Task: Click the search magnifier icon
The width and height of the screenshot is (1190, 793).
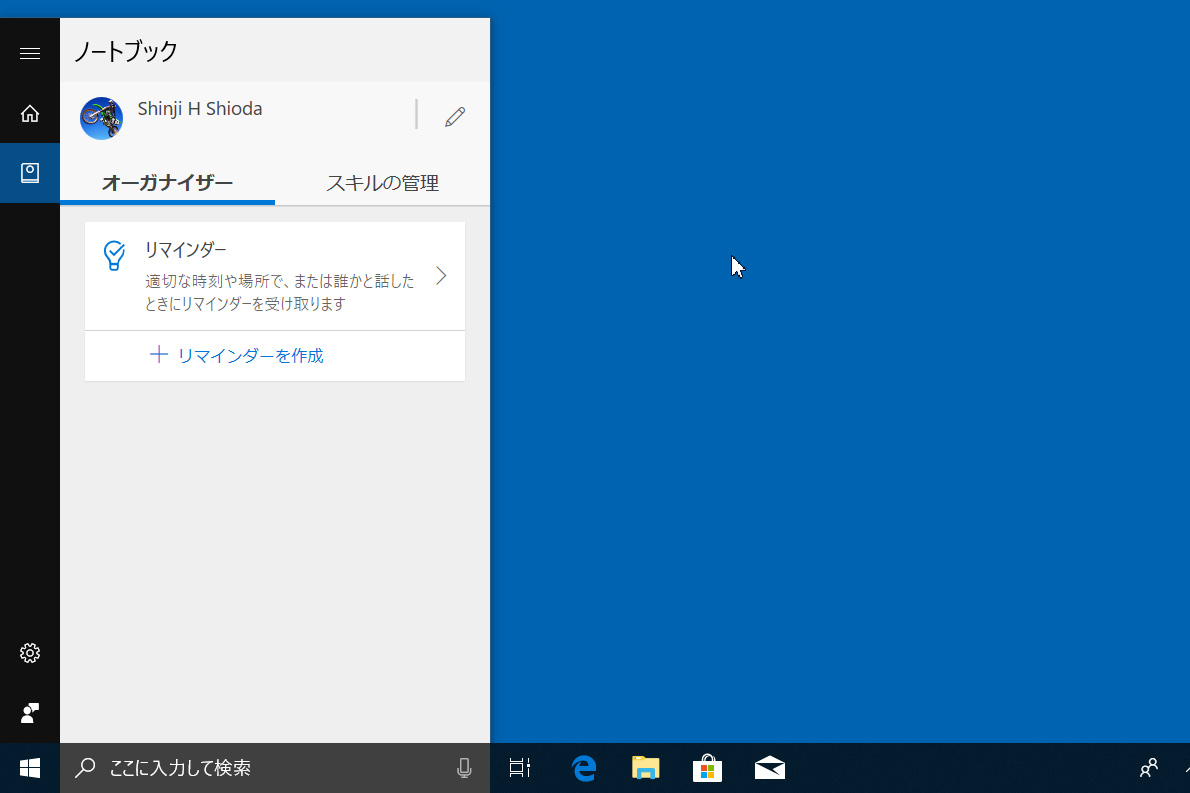Action: [85, 768]
